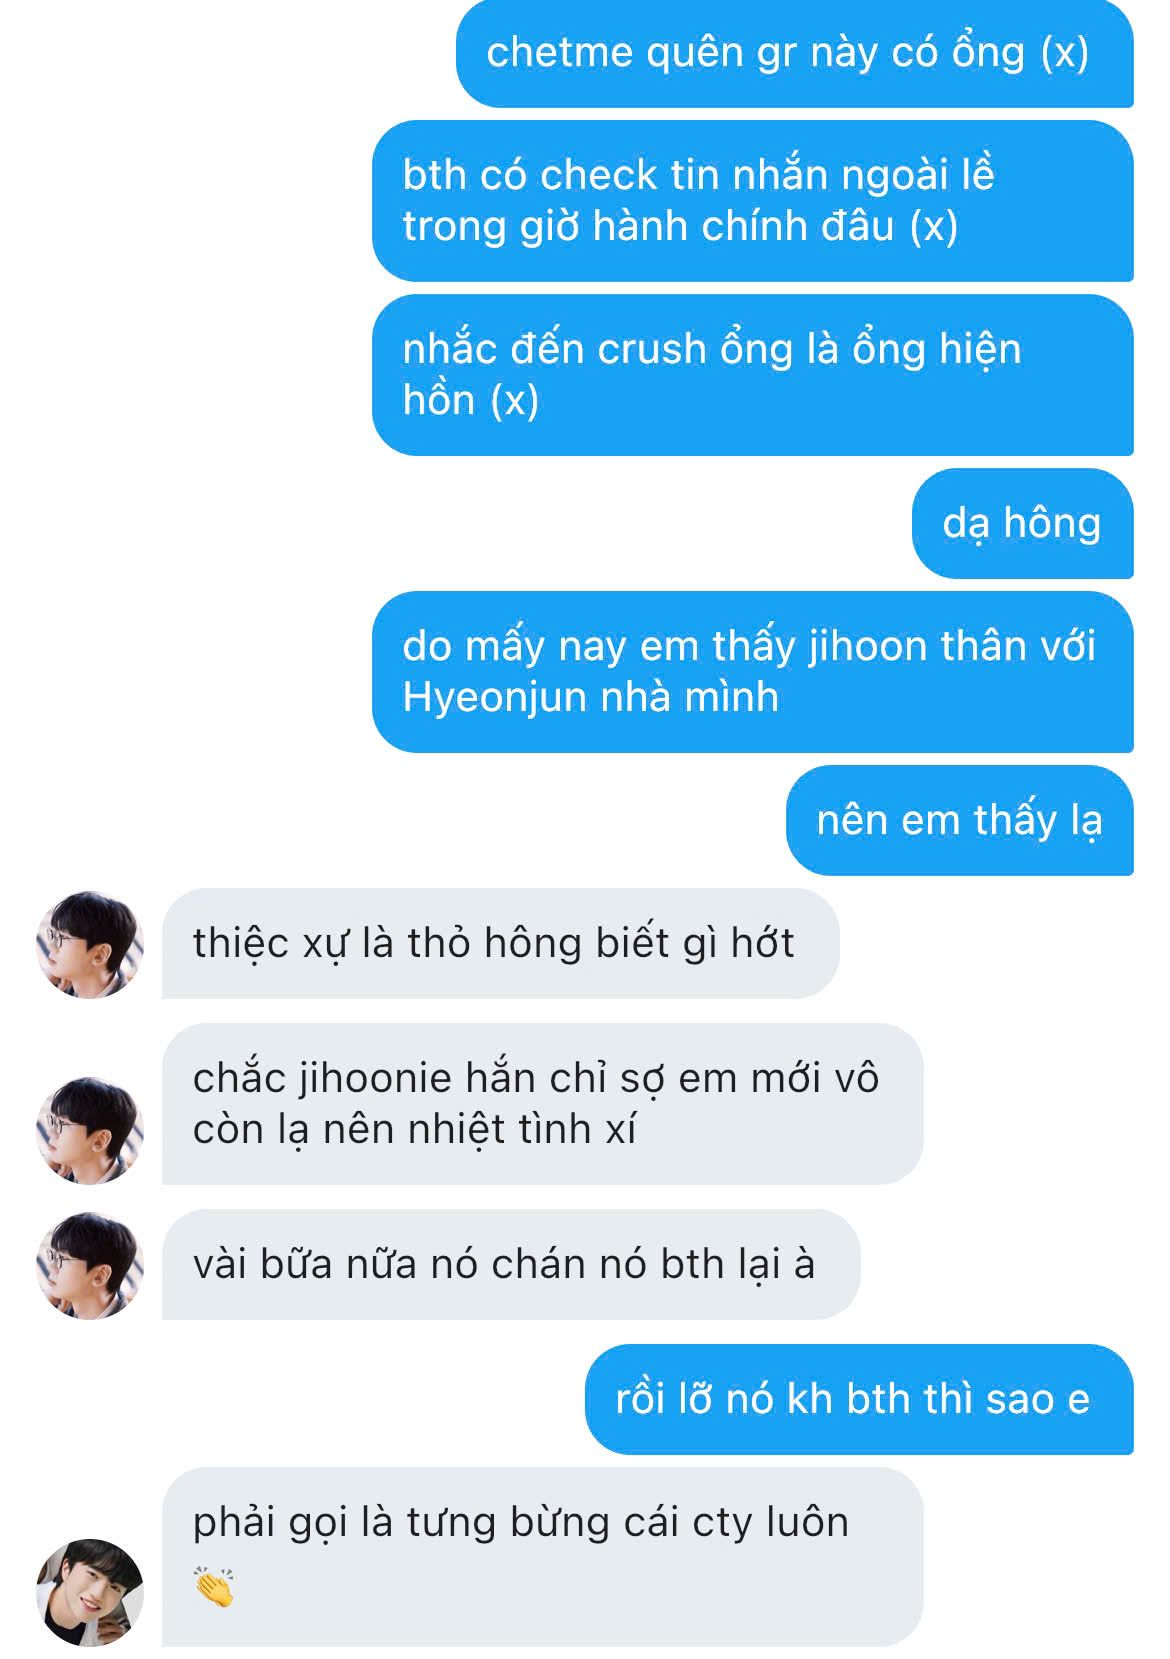Viewport: 1170px width, 1659px height.
Task: Select the 'nhắc đến crush ổng' bubble
Action: 753,374
